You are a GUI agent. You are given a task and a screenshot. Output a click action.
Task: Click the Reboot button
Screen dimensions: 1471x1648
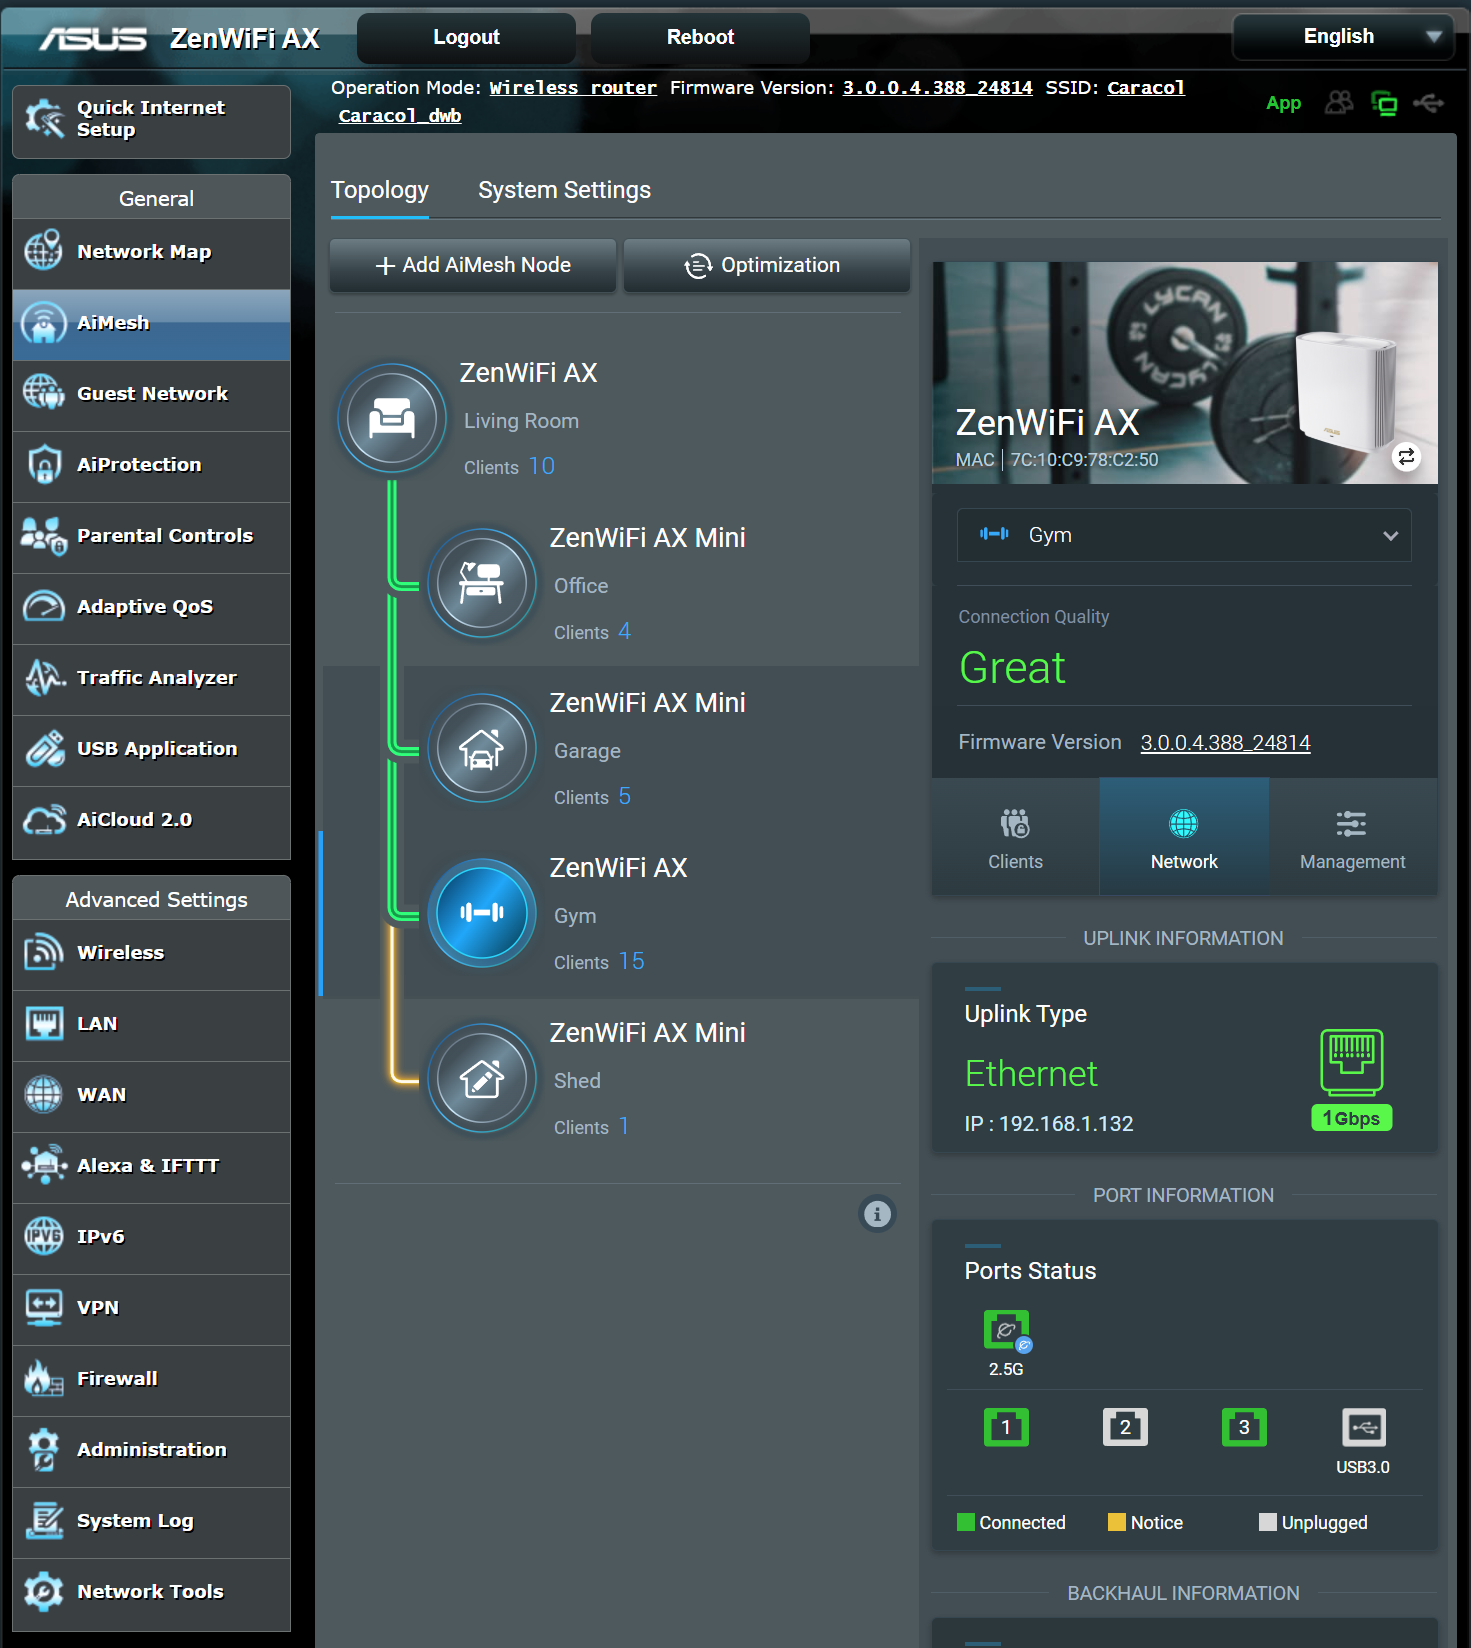700,37
